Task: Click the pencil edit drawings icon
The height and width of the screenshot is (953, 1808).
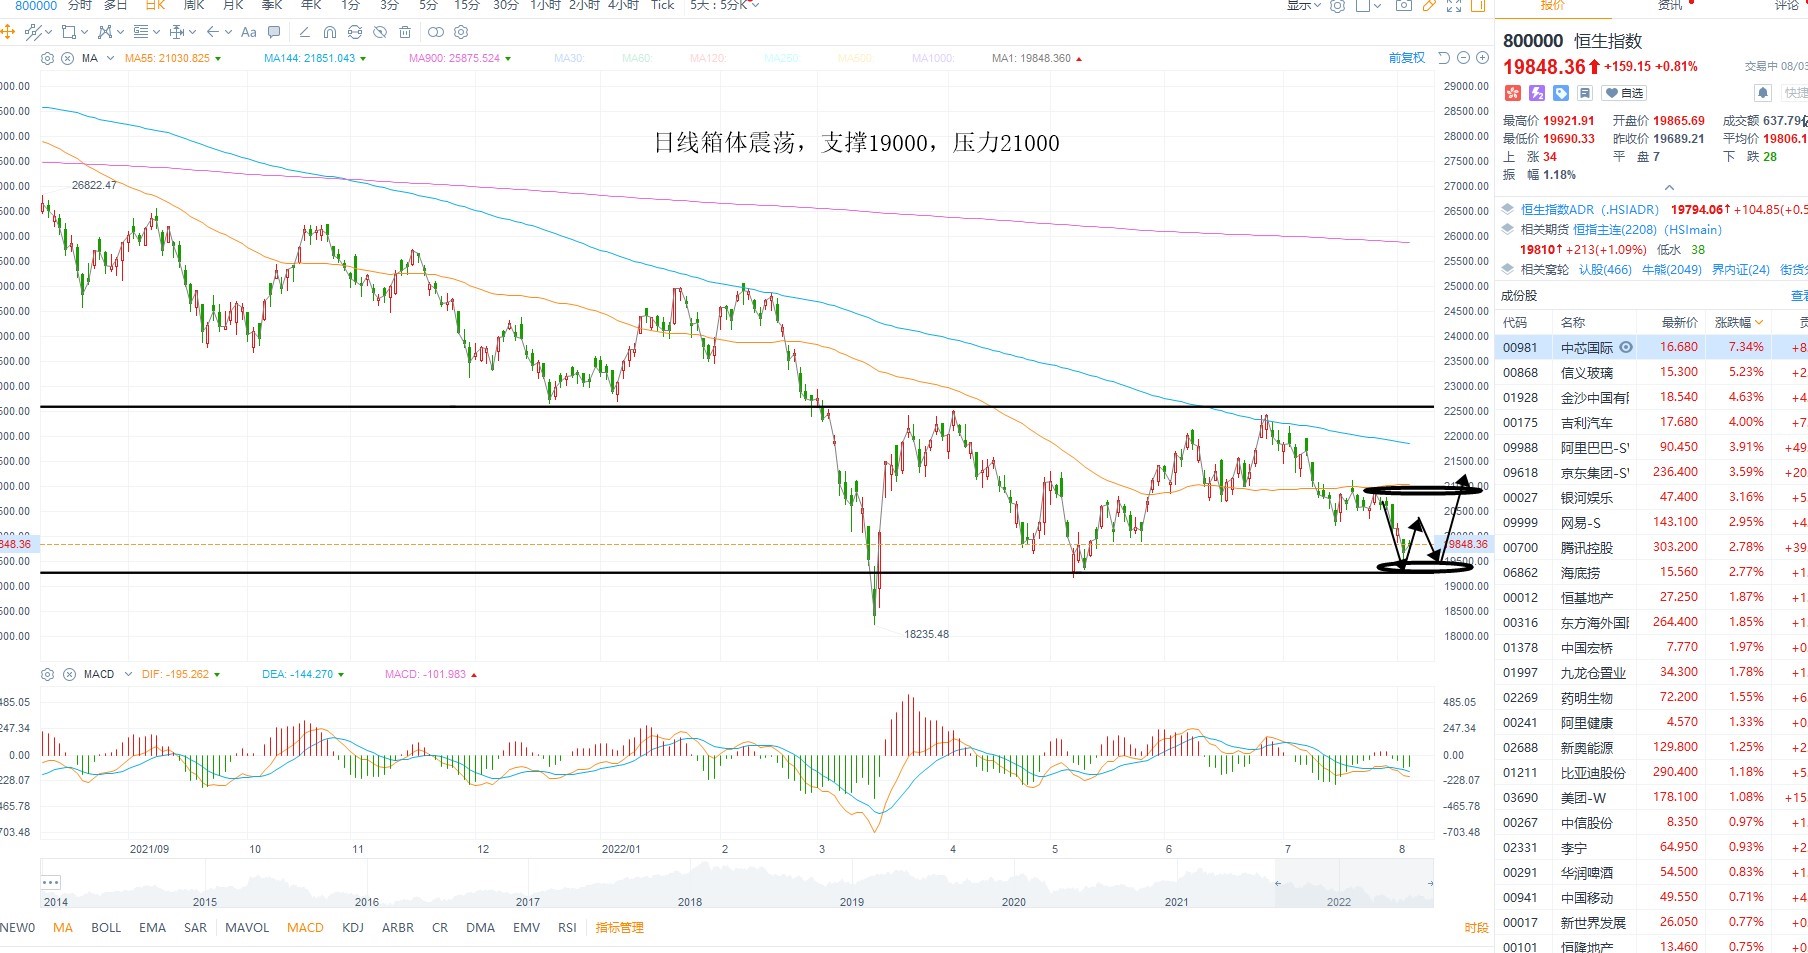Action: [304, 32]
